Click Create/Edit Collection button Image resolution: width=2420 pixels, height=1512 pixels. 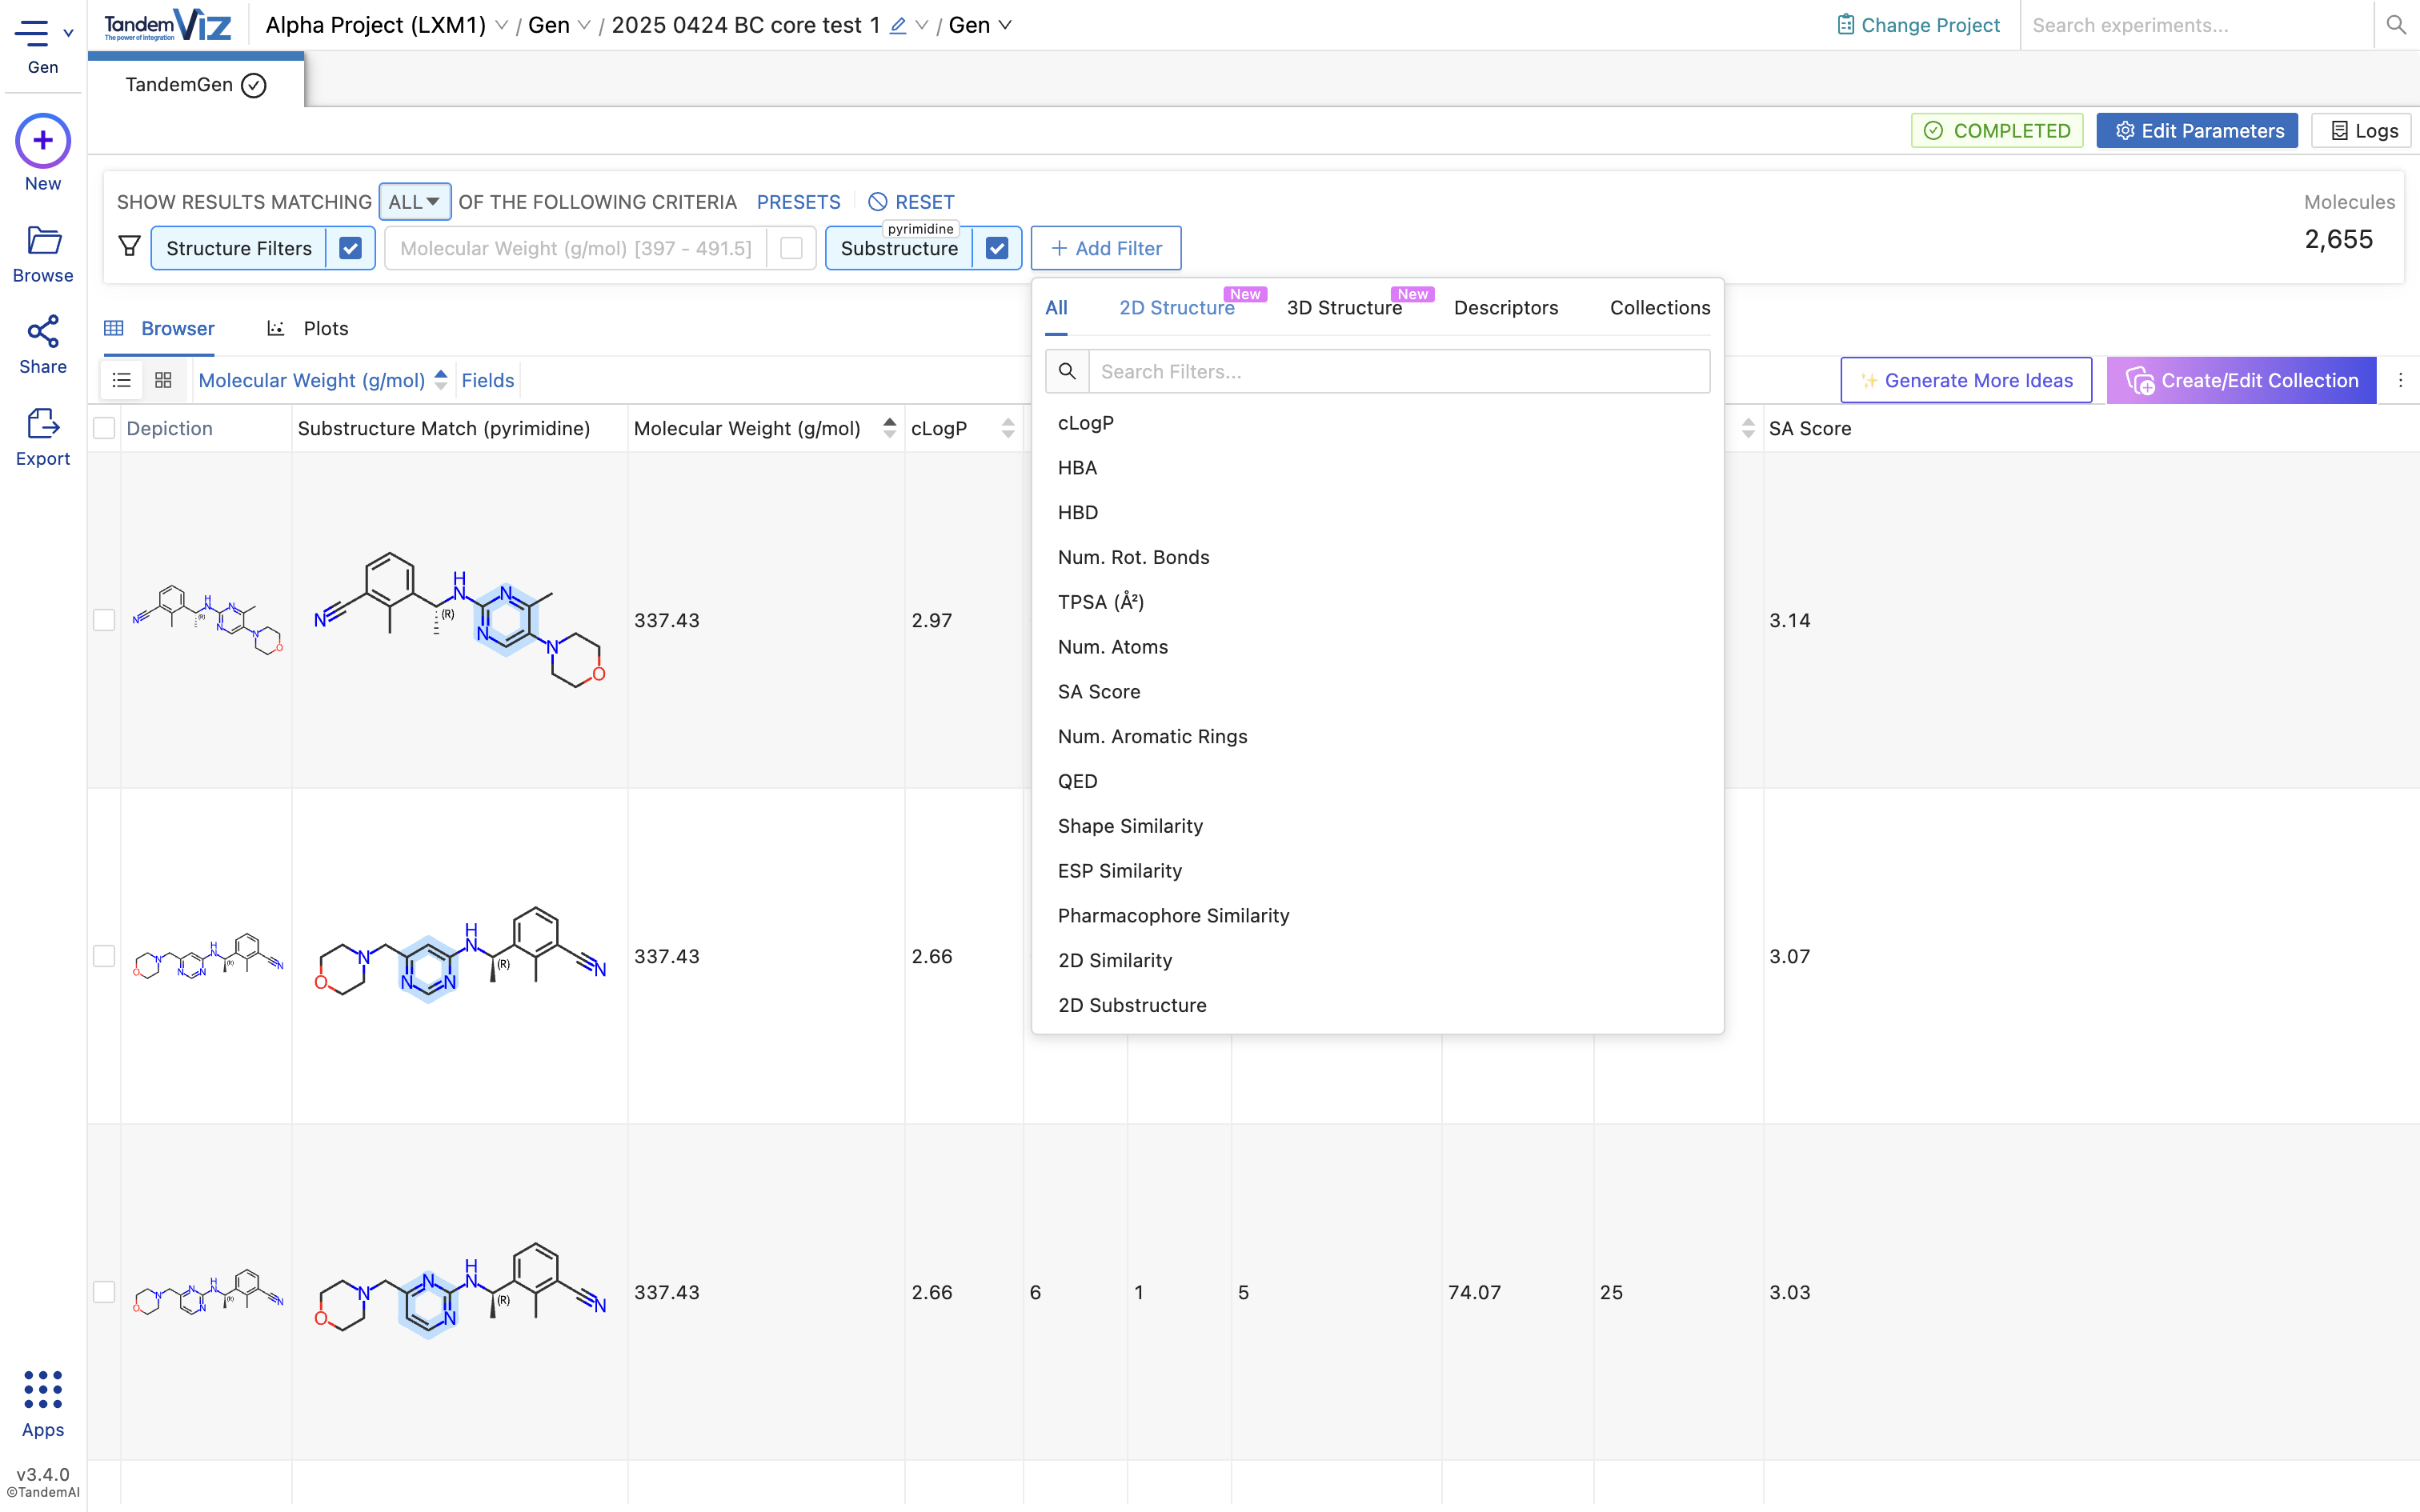tap(2241, 380)
